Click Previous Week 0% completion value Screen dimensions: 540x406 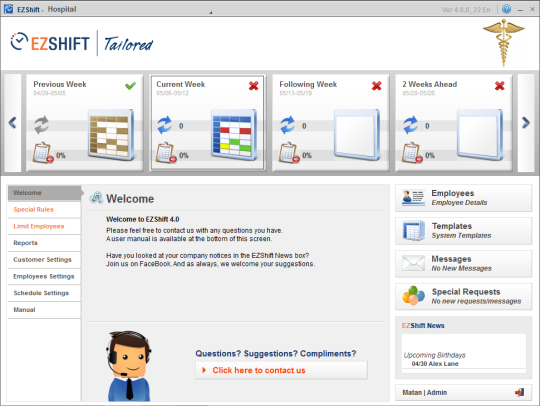click(x=61, y=155)
